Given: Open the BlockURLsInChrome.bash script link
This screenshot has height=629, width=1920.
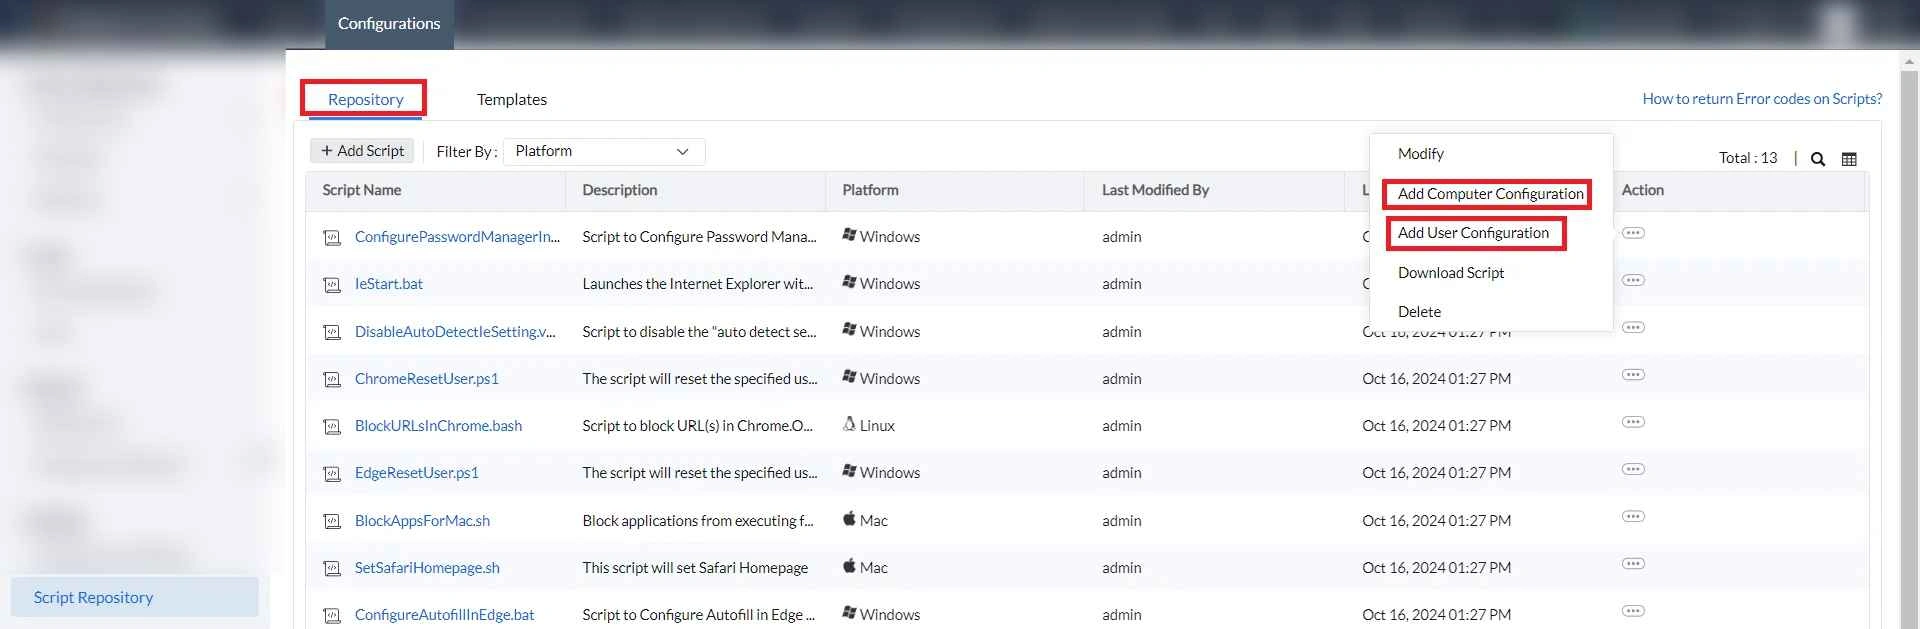Looking at the screenshot, I should [x=438, y=426].
